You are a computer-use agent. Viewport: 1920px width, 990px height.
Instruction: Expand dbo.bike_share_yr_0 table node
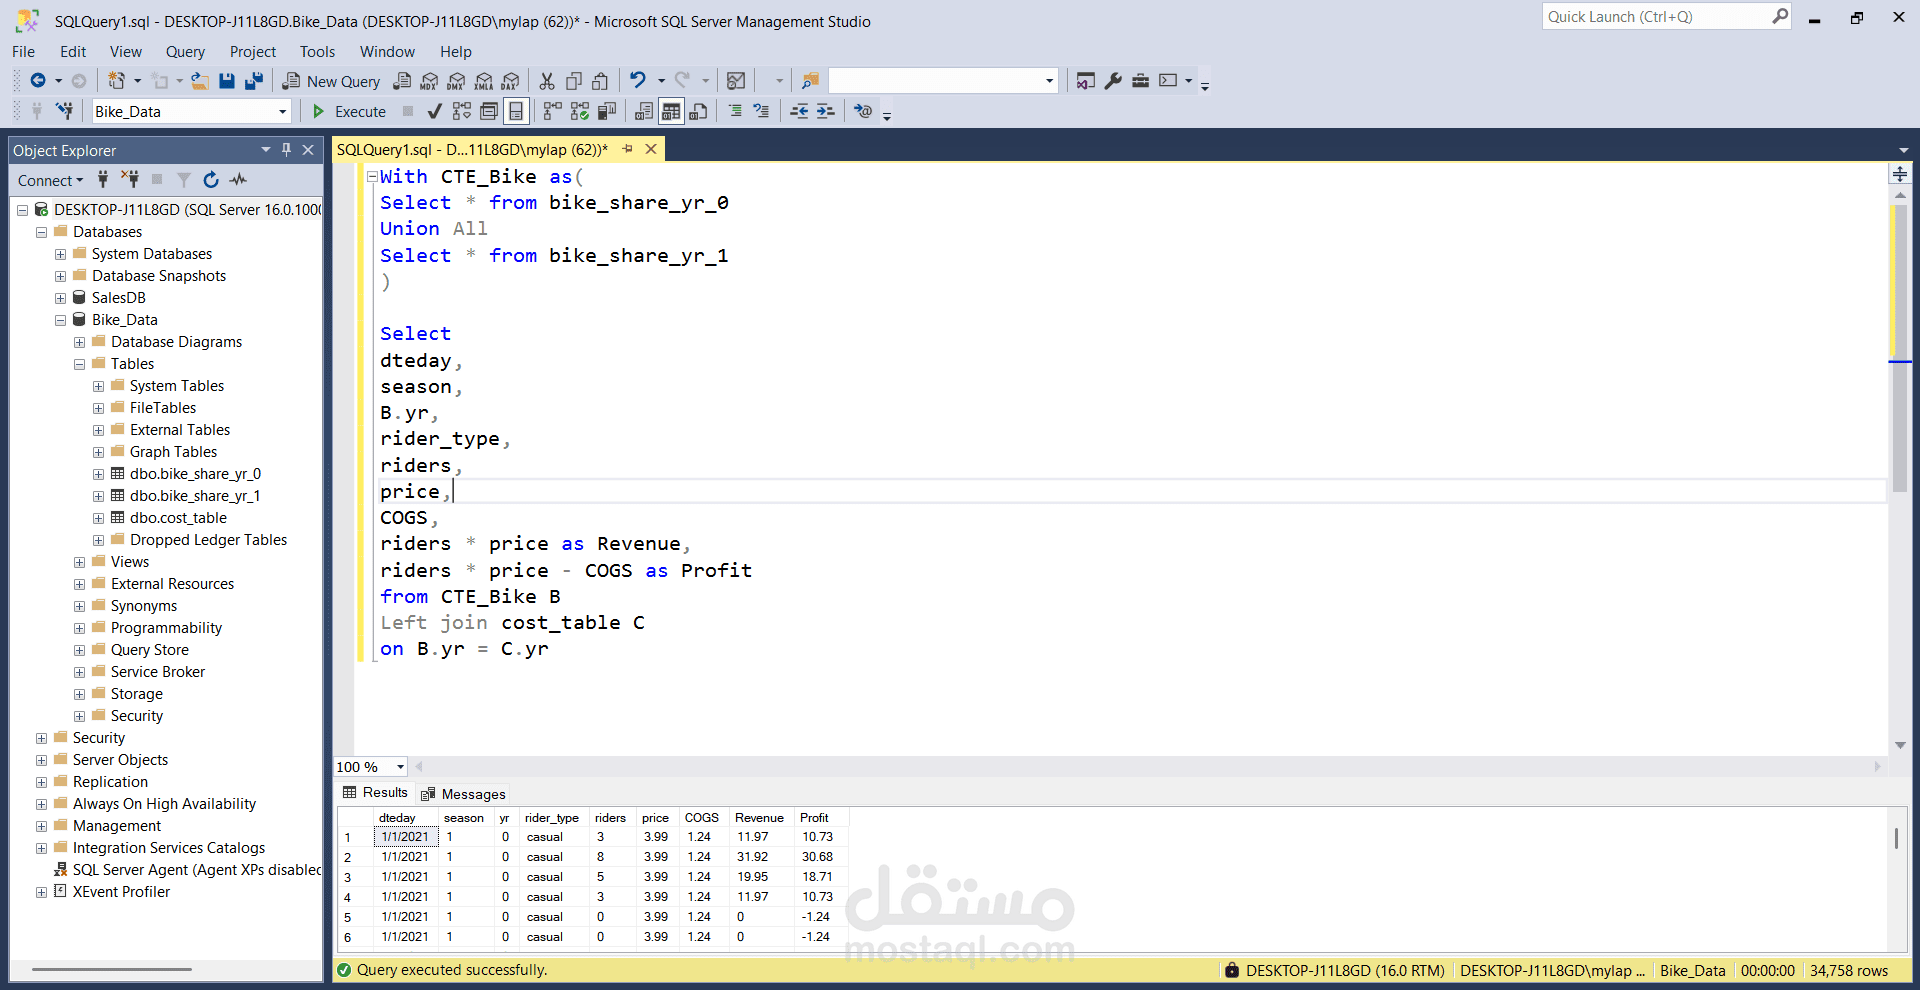[98, 474]
